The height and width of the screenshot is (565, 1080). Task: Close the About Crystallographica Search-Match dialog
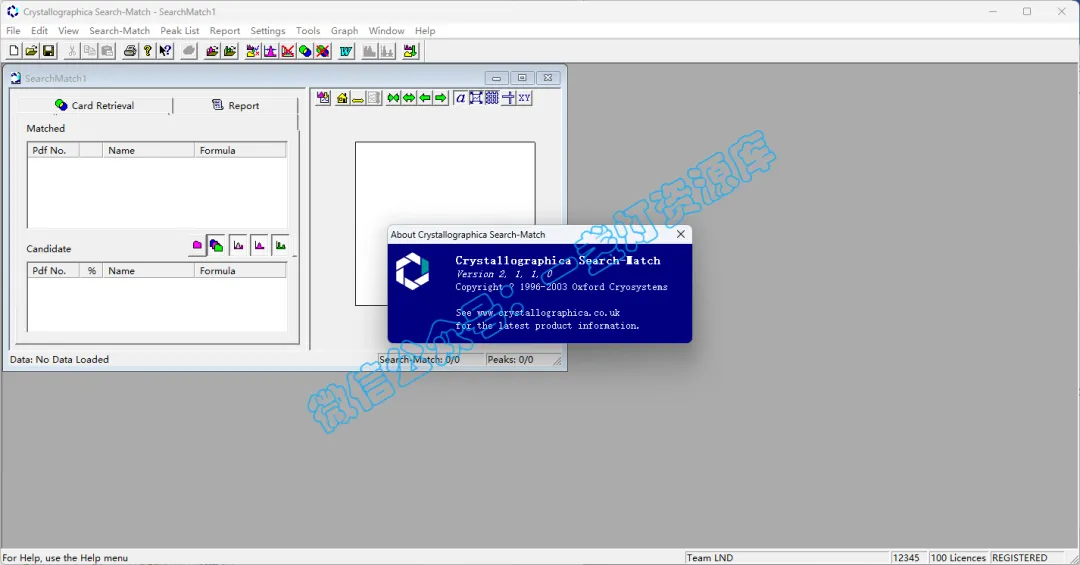pos(681,234)
